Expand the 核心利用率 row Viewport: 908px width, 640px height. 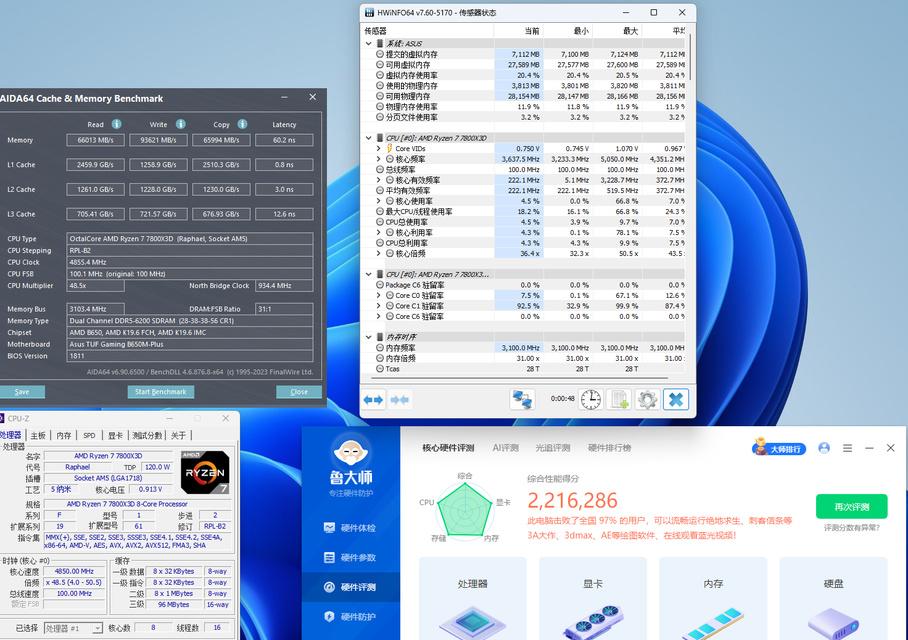379,232
